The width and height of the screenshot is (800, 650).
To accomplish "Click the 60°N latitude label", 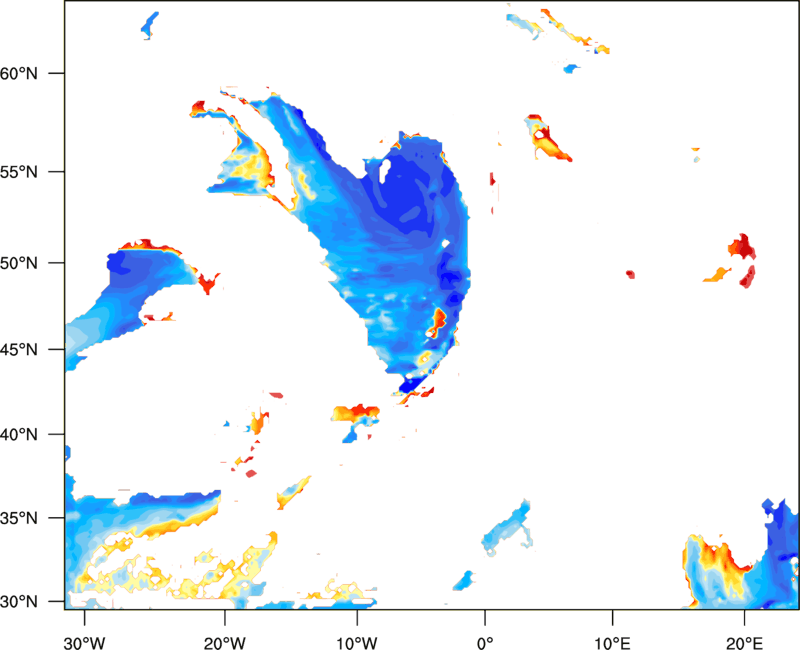I will coord(19,73).
